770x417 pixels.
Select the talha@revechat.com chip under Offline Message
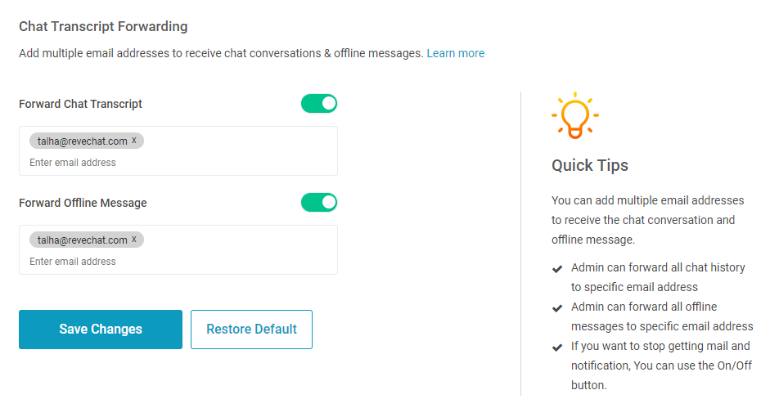point(82,240)
